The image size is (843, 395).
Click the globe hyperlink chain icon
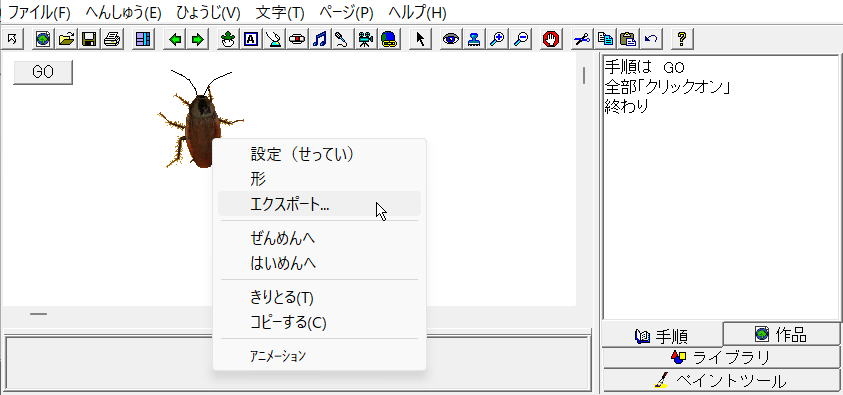pos(389,39)
